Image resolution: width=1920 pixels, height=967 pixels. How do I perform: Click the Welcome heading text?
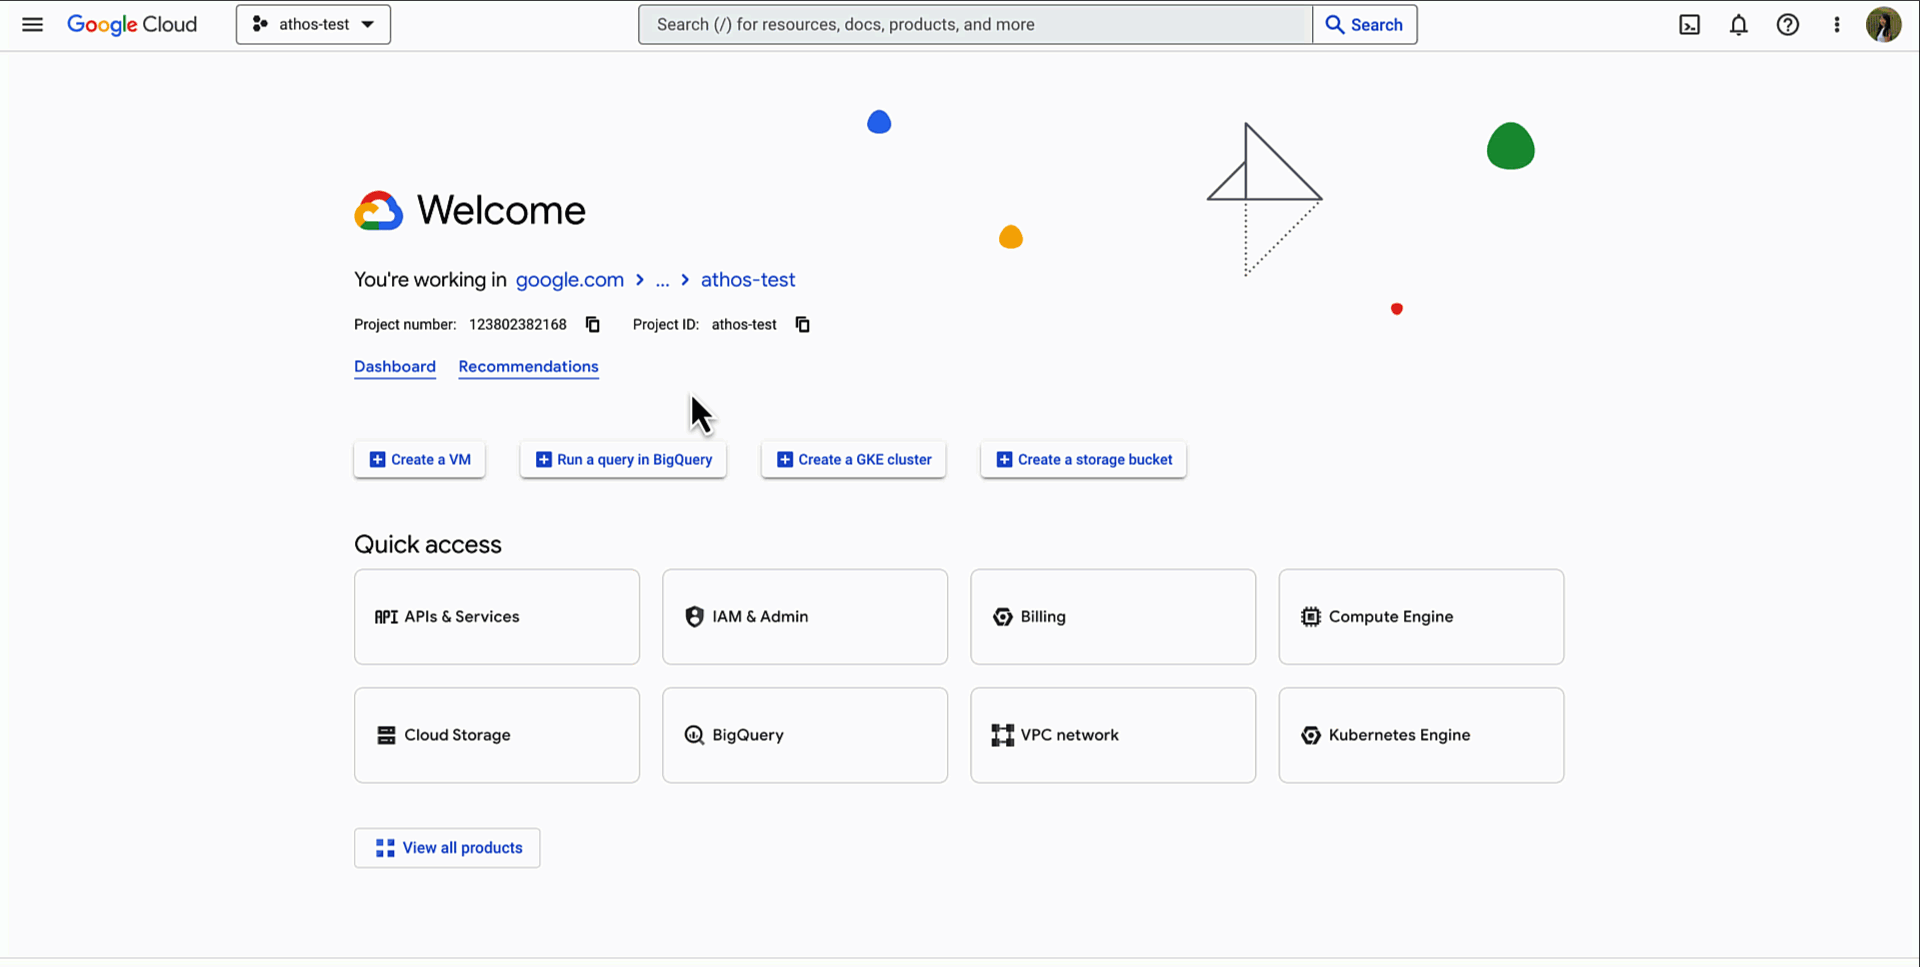[501, 211]
